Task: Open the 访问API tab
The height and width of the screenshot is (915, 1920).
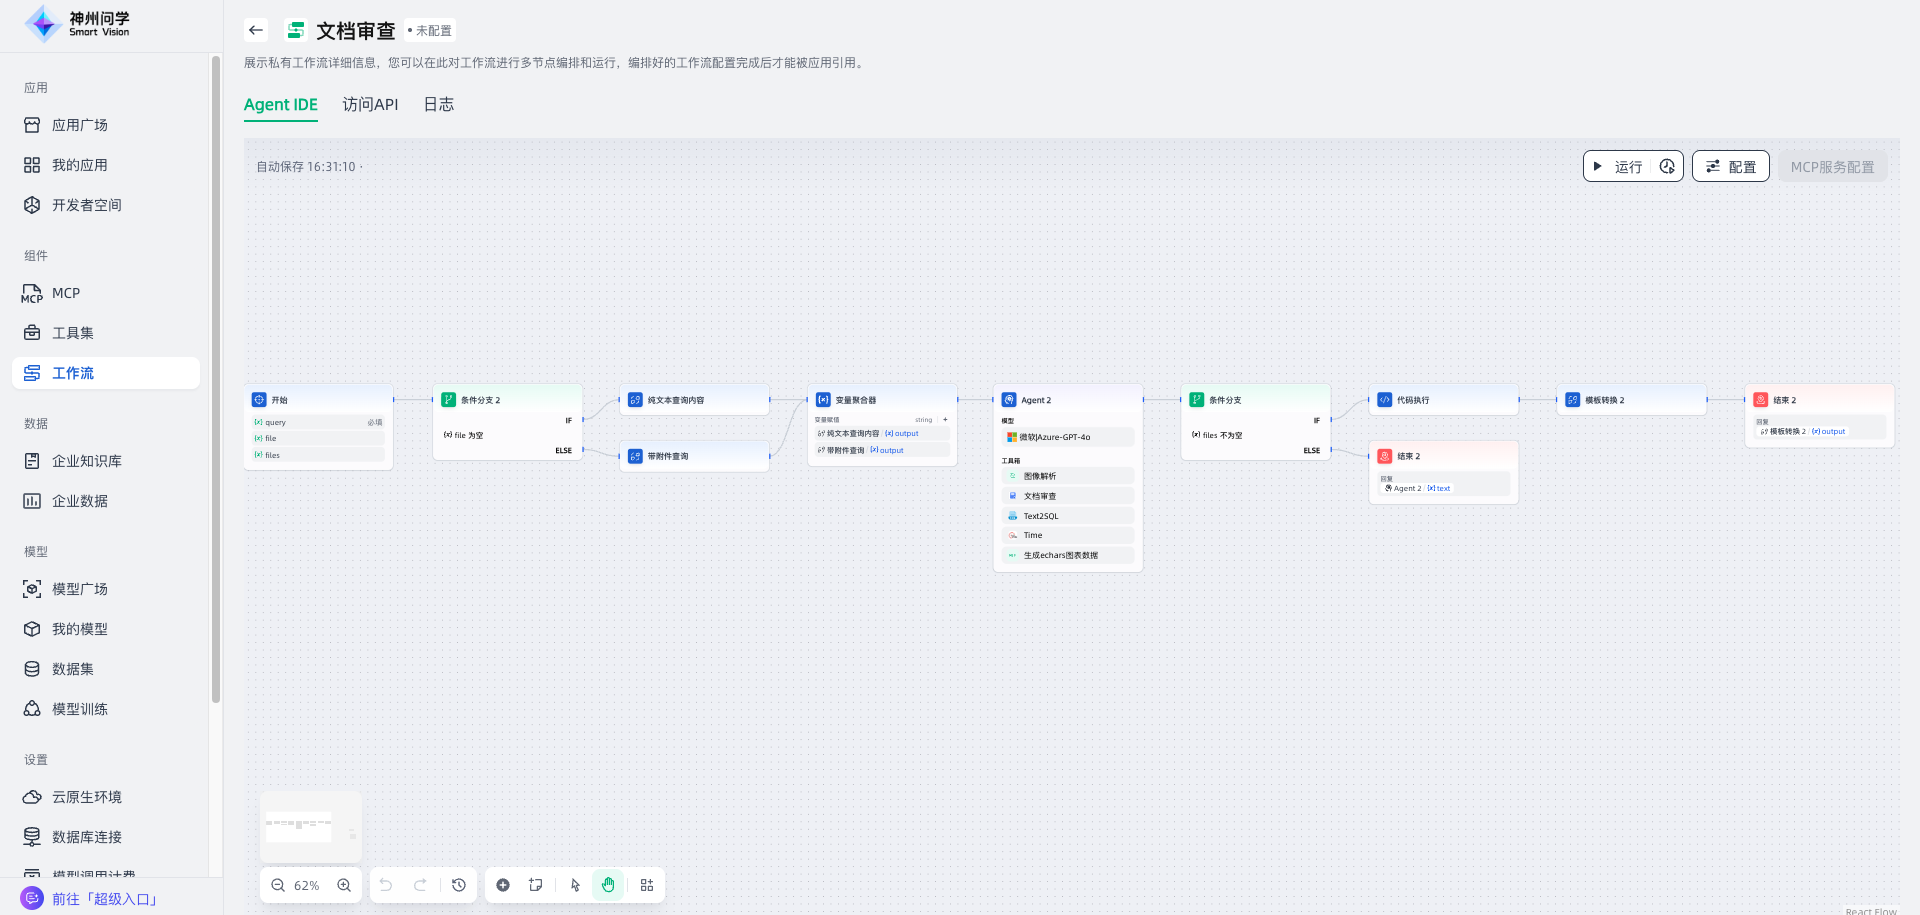Action: (x=370, y=104)
